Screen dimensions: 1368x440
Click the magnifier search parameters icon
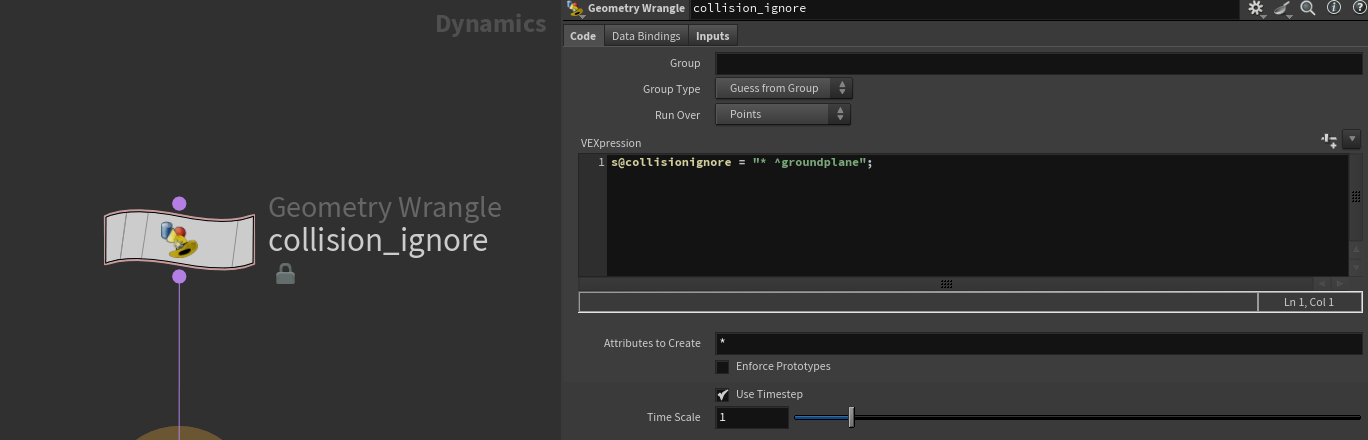coord(1308,8)
